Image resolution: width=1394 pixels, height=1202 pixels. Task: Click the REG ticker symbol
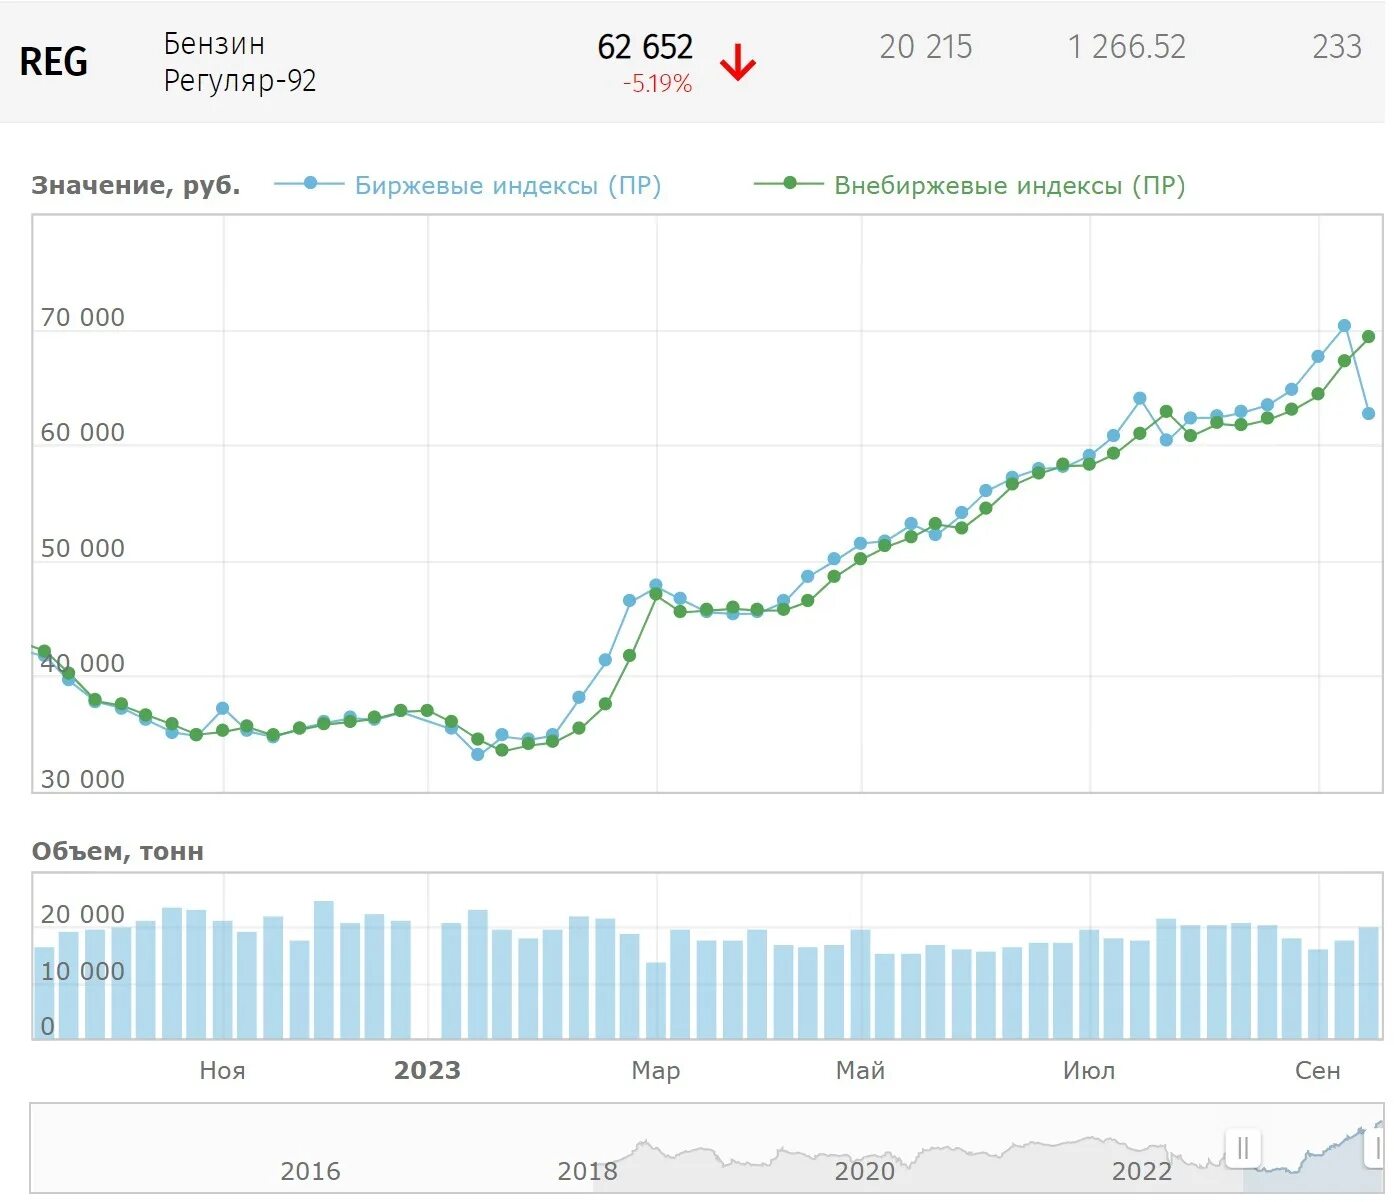click(x=54, y=62)
